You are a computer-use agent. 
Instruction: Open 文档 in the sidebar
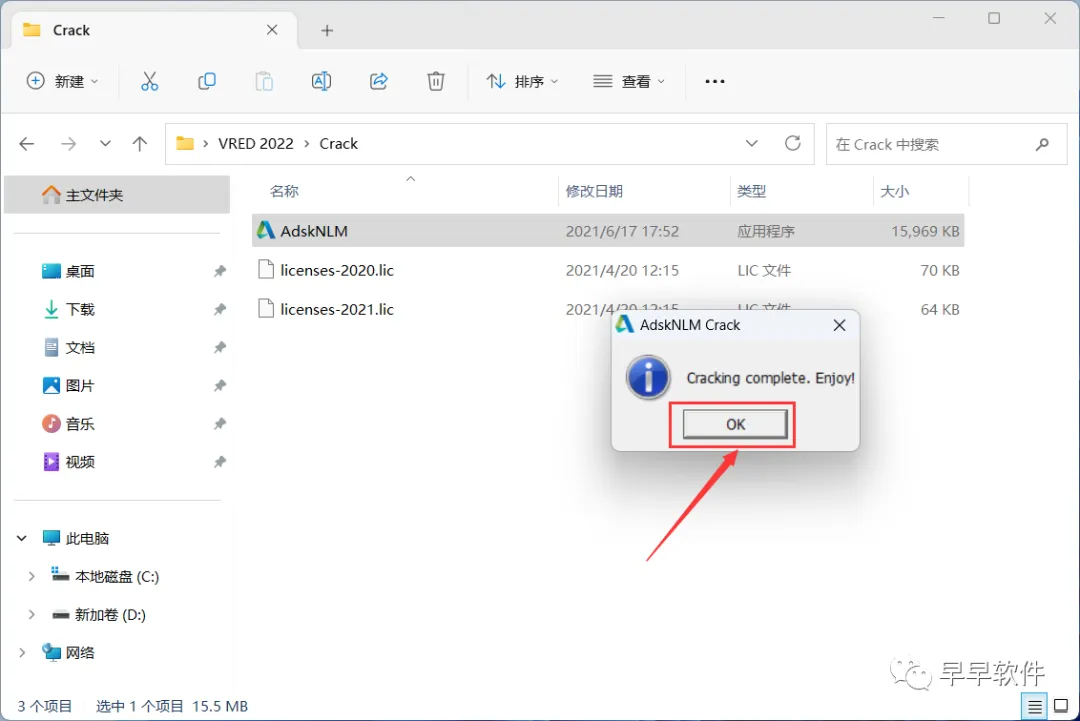80,348
